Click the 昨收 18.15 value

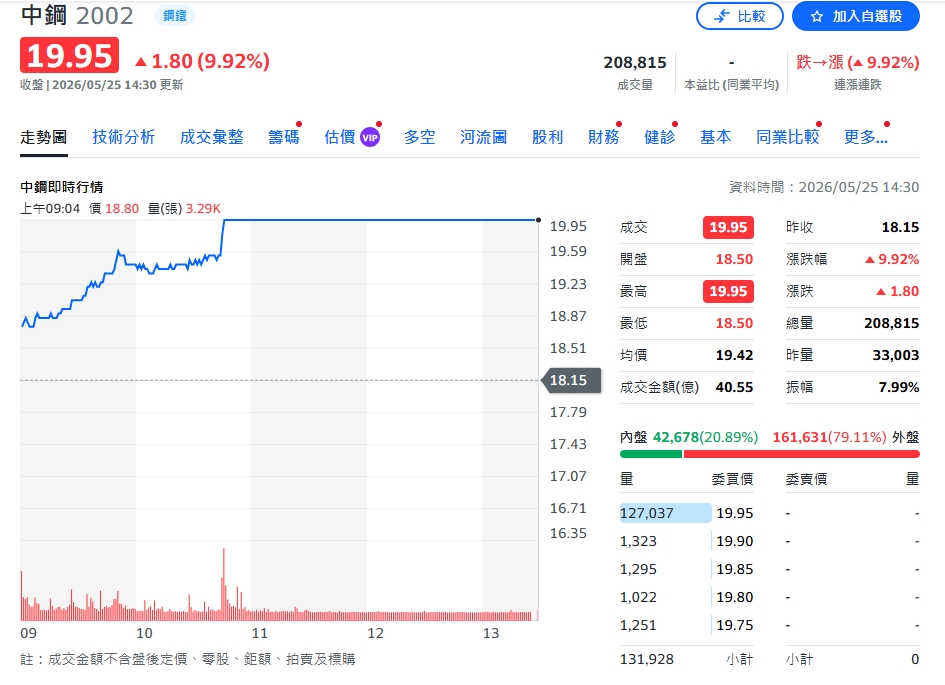click(x=900, y=227)
